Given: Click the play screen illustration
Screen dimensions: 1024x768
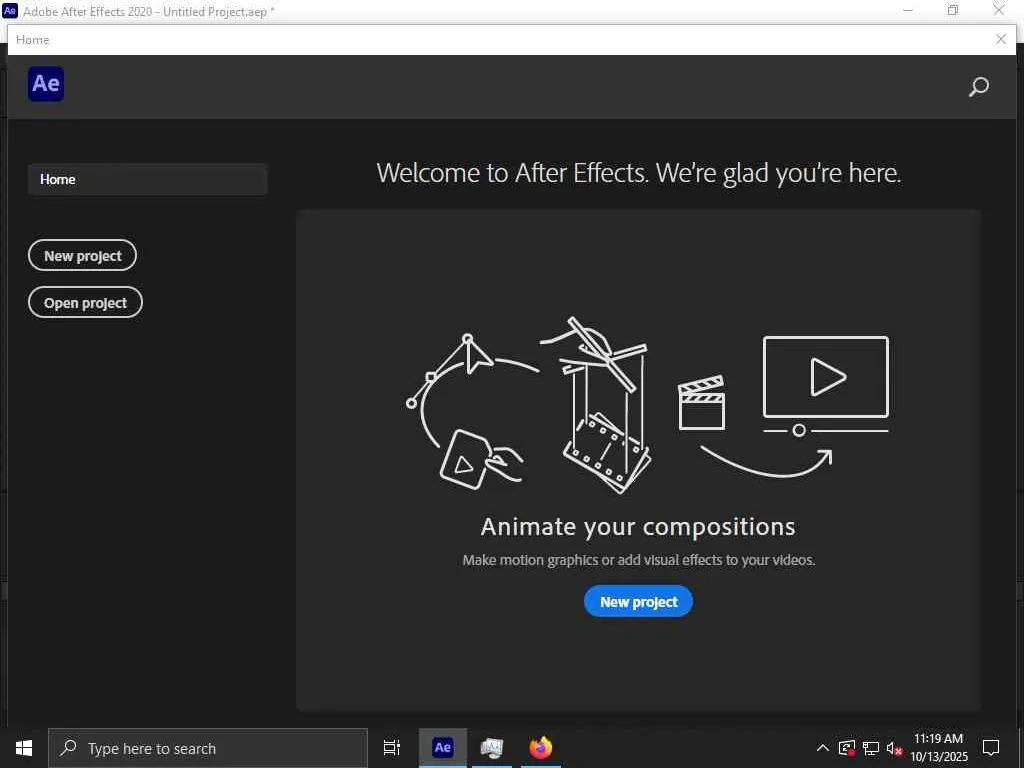Looking at the screenshot, I should click(826, 385).
